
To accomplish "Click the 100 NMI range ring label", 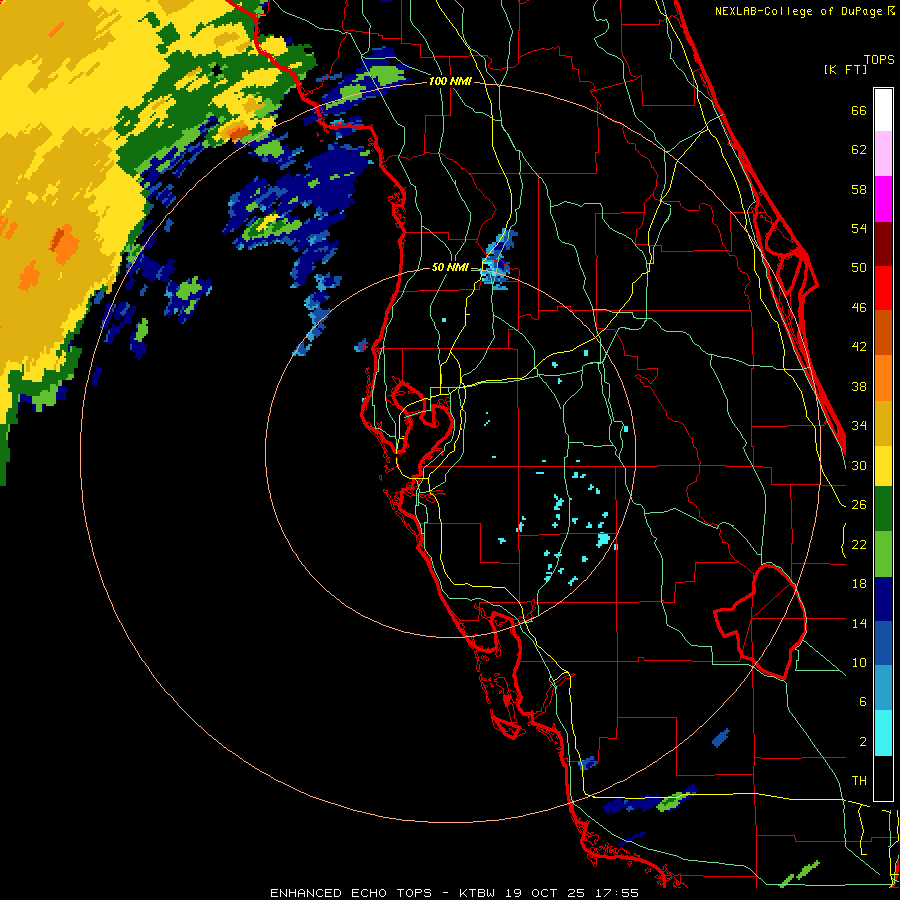I will [450, 81].
